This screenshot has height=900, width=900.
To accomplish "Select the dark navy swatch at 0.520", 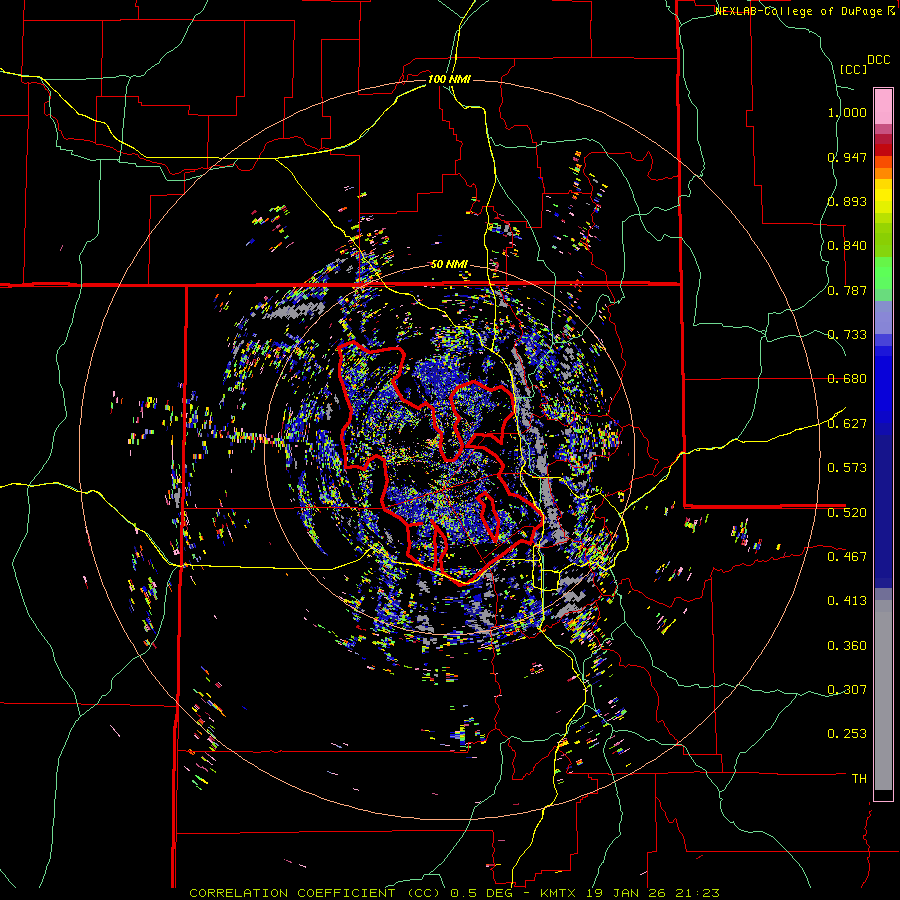I will click(883, 511).
